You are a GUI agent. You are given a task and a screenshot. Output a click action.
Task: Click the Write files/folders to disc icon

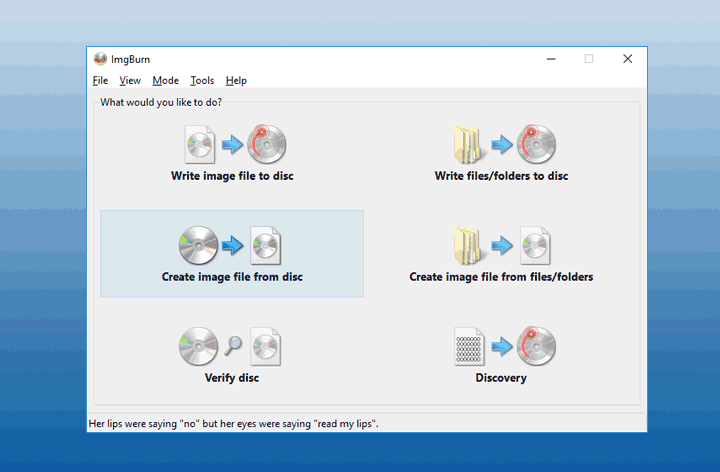505,144
